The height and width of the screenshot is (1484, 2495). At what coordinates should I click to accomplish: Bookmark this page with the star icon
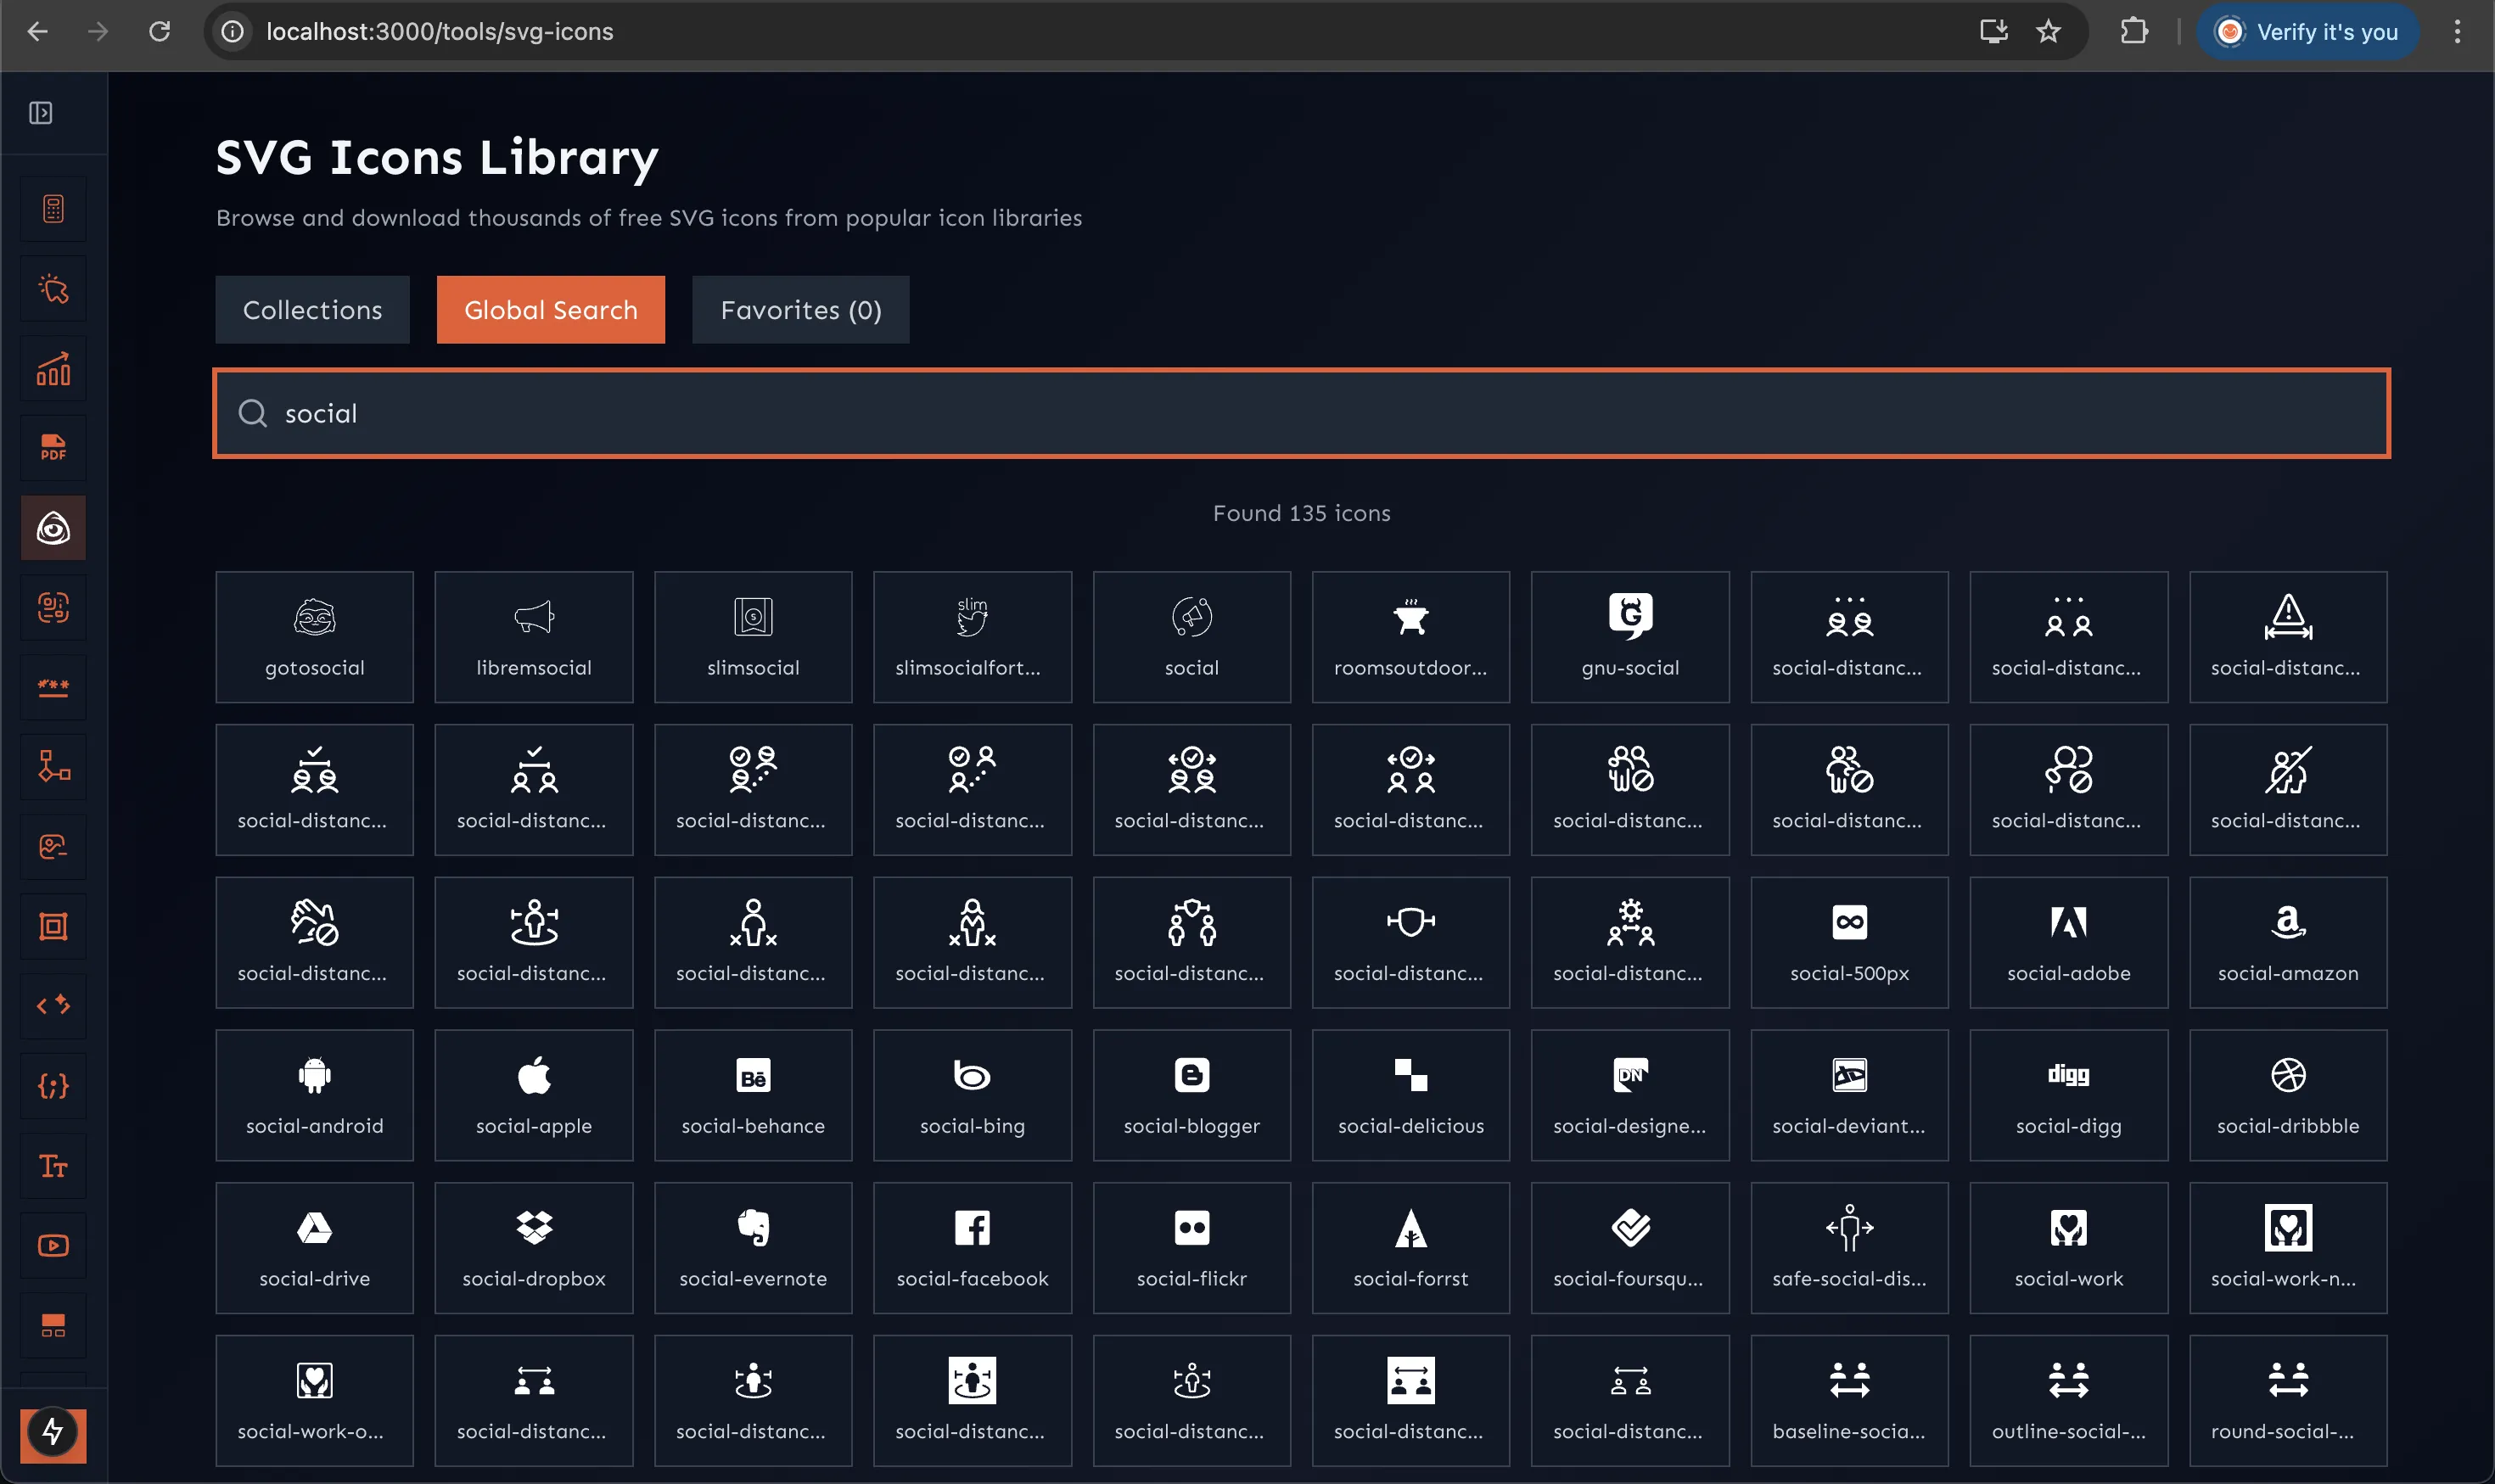(2048, 32)
